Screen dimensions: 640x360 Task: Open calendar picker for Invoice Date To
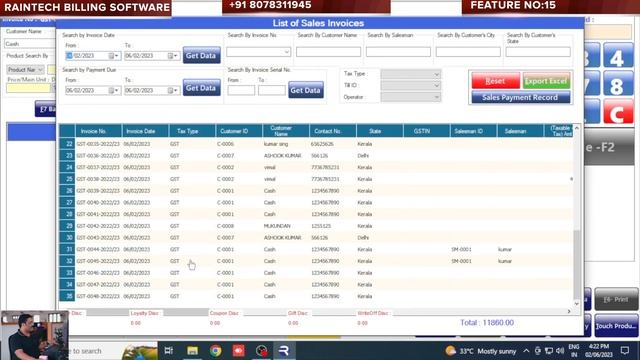pyautogui.click(x=173, y=56)
